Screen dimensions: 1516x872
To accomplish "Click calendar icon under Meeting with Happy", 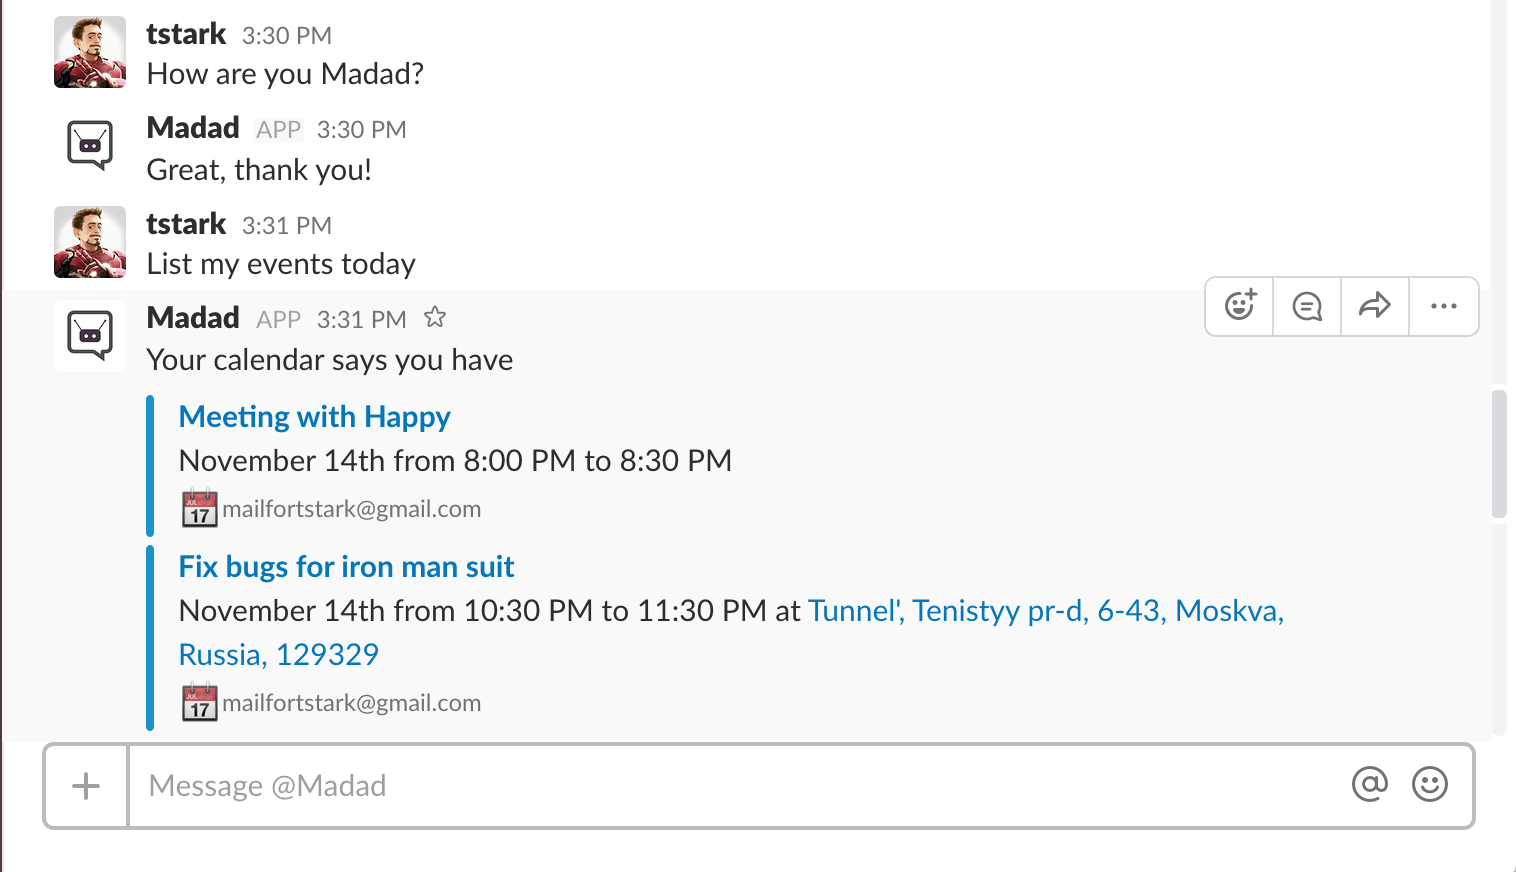I will (x=200, y=508).
